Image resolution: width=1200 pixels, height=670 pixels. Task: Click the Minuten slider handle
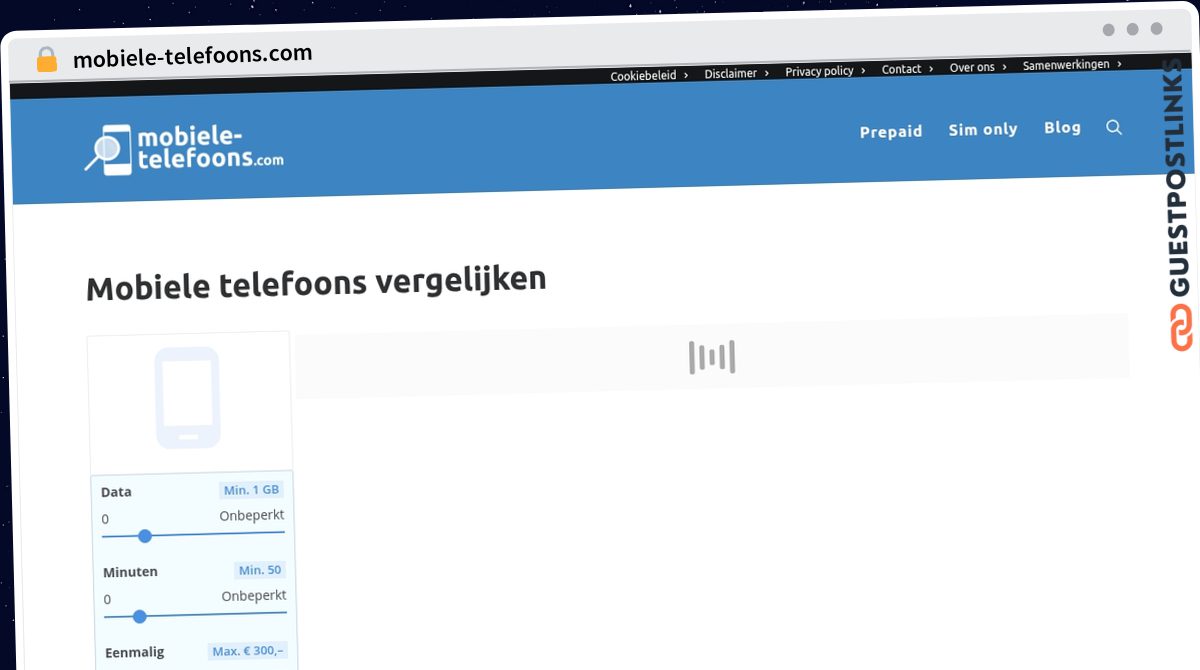pos(139,616)
